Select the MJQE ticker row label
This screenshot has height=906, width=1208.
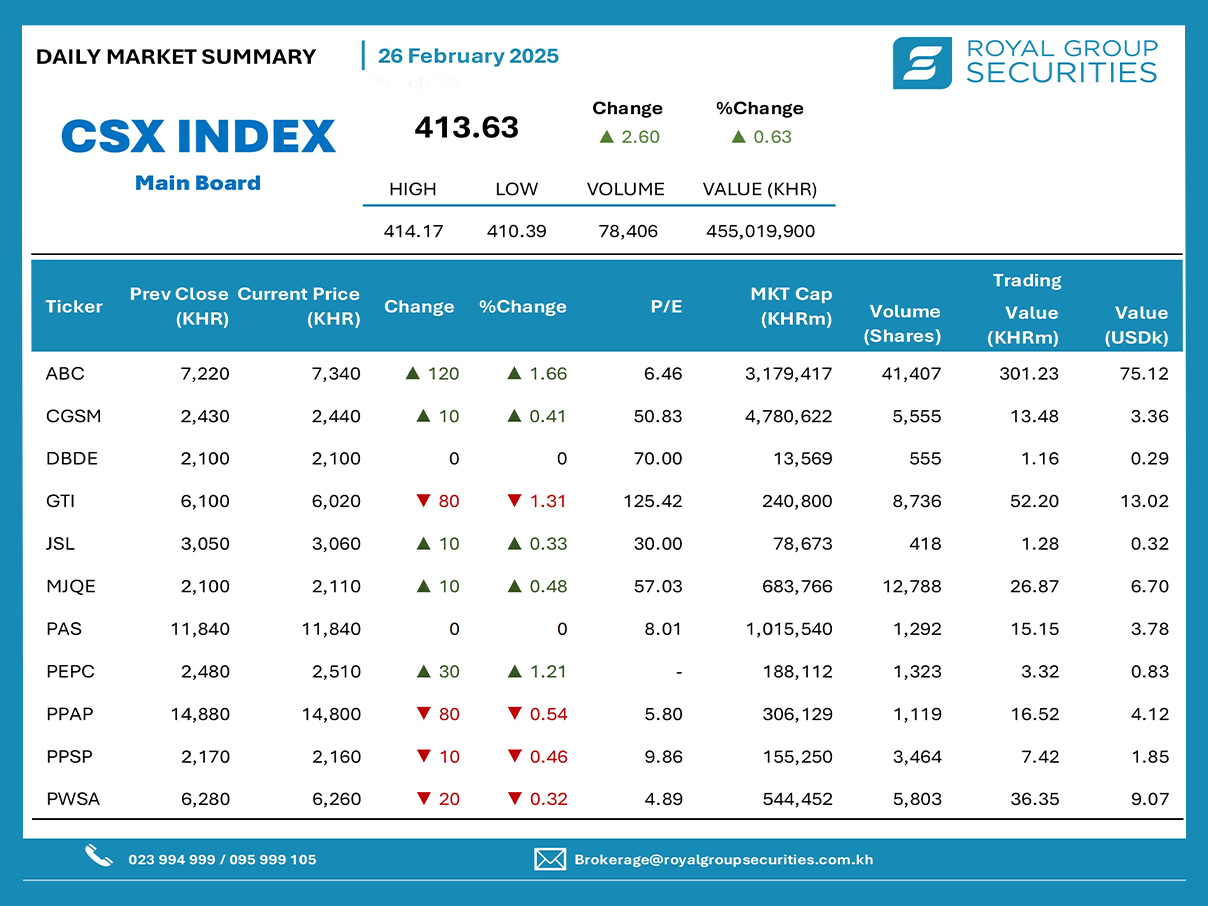[x=71, y=586]
